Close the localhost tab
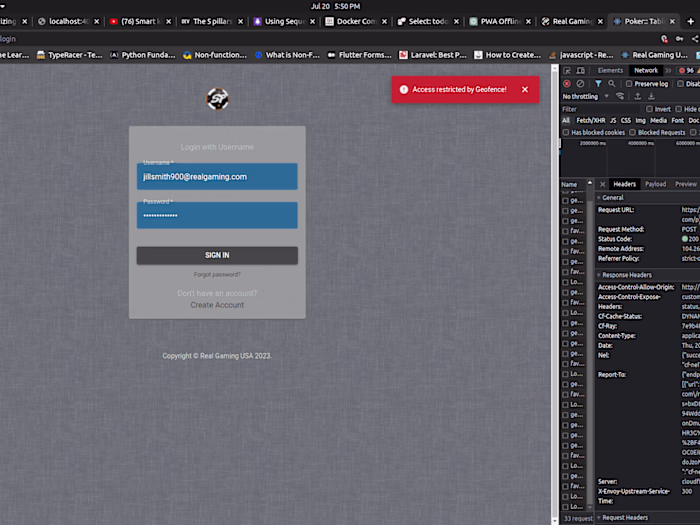 [96, 21]
